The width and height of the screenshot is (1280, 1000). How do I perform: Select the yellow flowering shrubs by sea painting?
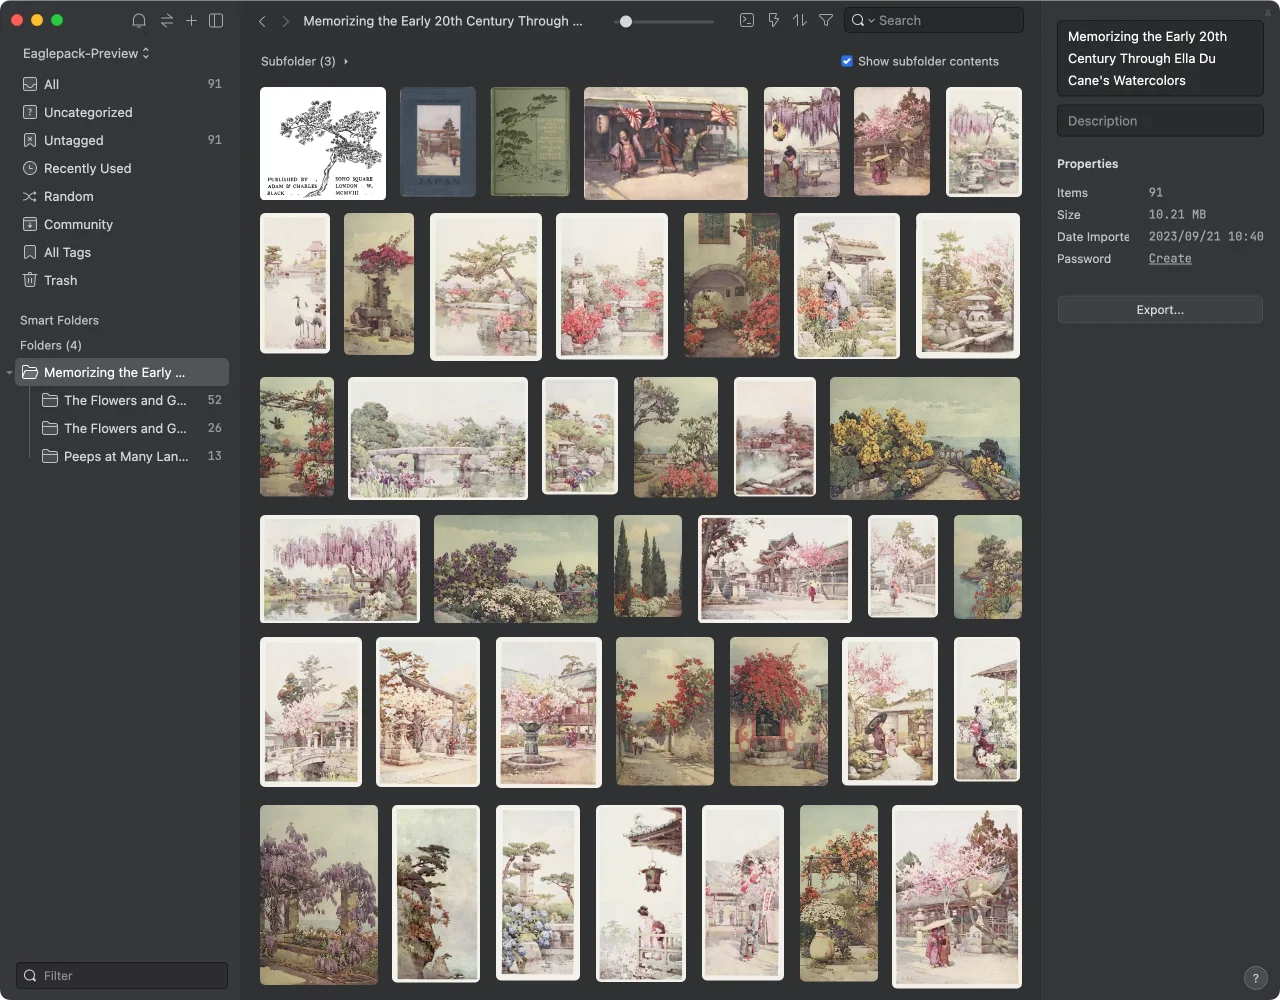point(925,438)
